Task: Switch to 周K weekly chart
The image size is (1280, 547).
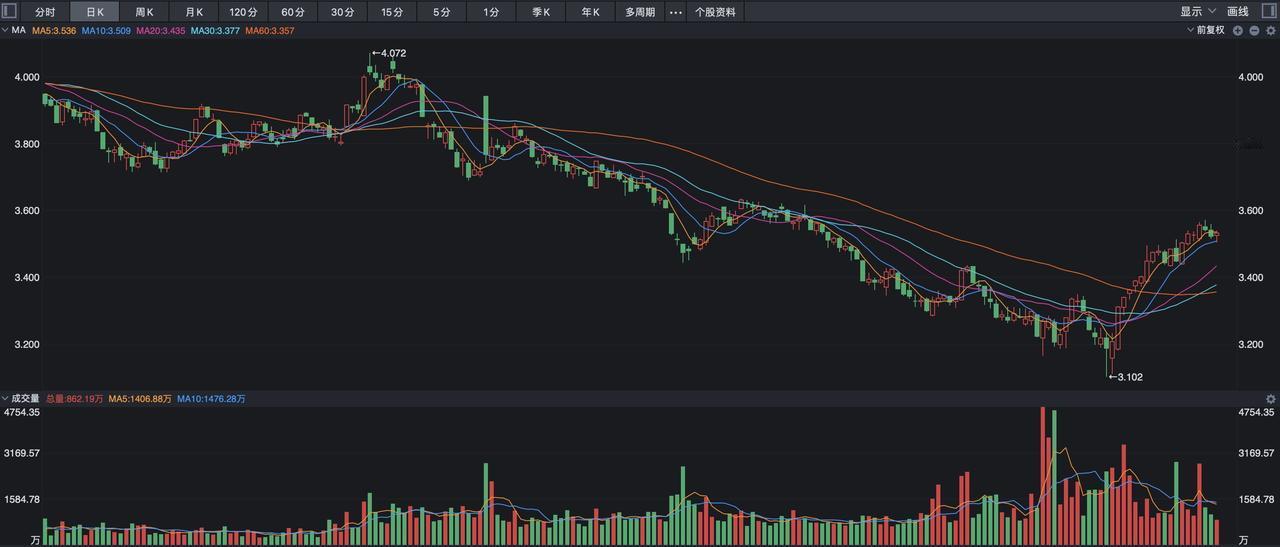Action: pyautogui.click(x=144, y=12)
